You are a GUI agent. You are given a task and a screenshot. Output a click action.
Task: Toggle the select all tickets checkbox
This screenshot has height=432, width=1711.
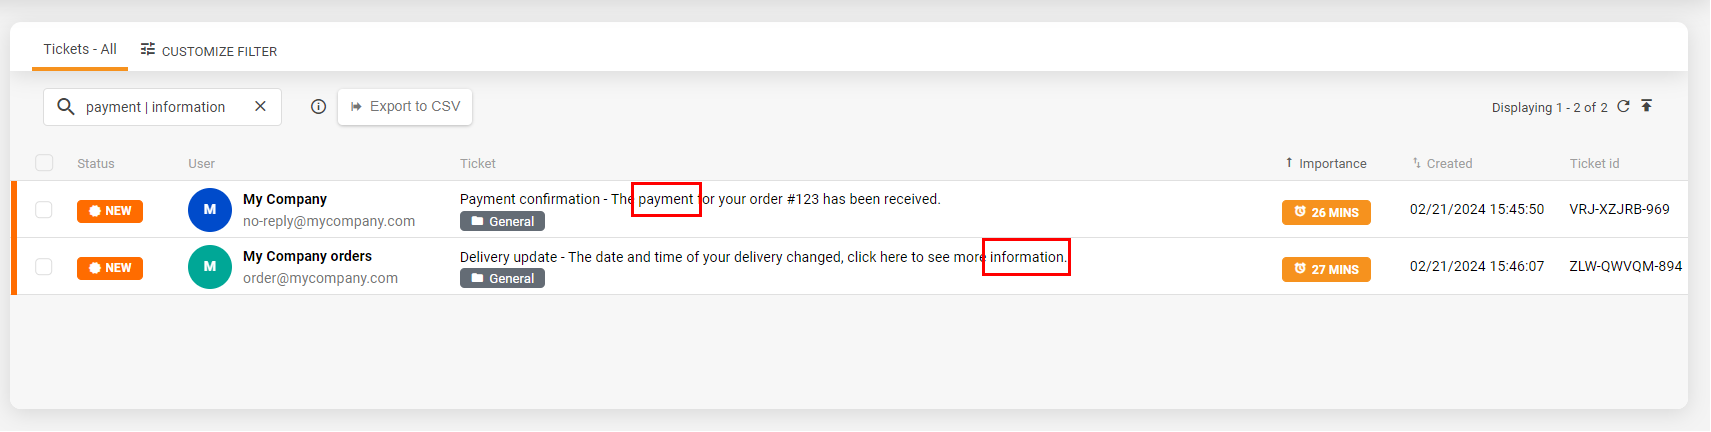44,163
